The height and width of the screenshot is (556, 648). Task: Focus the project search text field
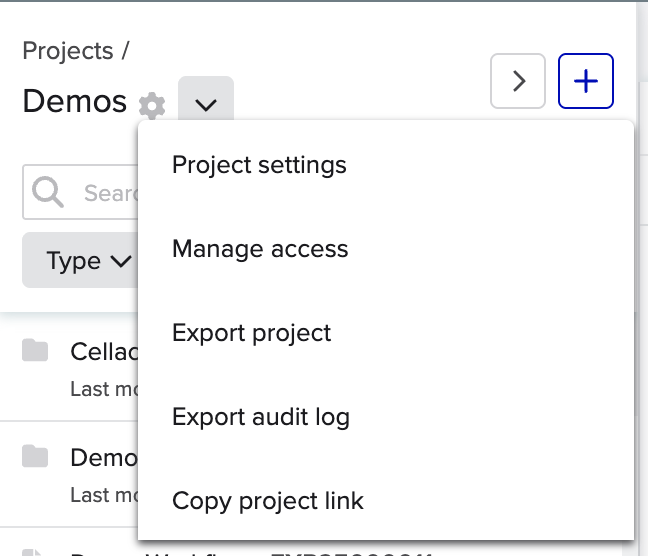[105, 193]
